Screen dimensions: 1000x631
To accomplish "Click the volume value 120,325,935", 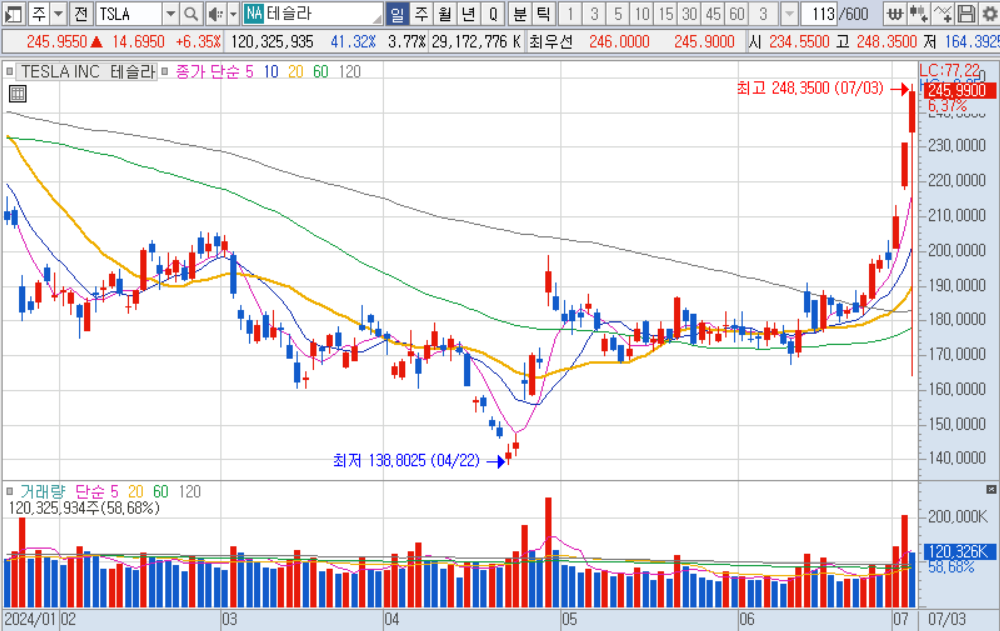I will (x=272, y=42).
